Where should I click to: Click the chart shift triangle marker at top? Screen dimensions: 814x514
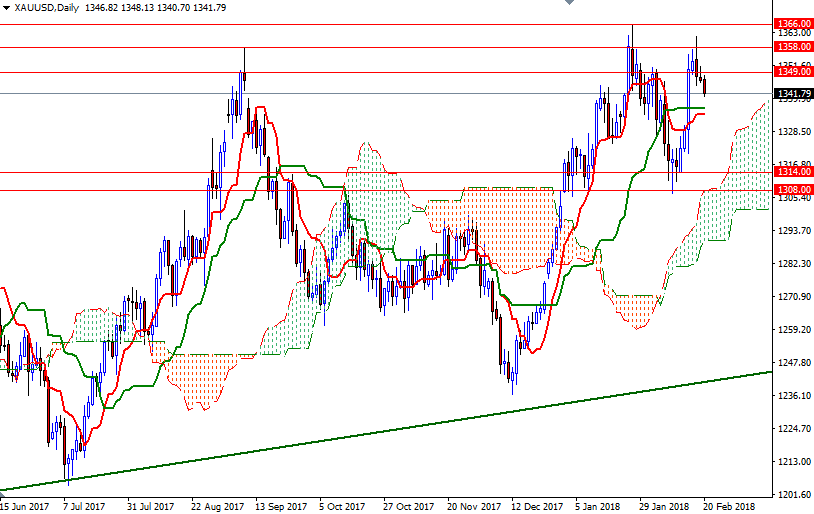tap(569, 4)
